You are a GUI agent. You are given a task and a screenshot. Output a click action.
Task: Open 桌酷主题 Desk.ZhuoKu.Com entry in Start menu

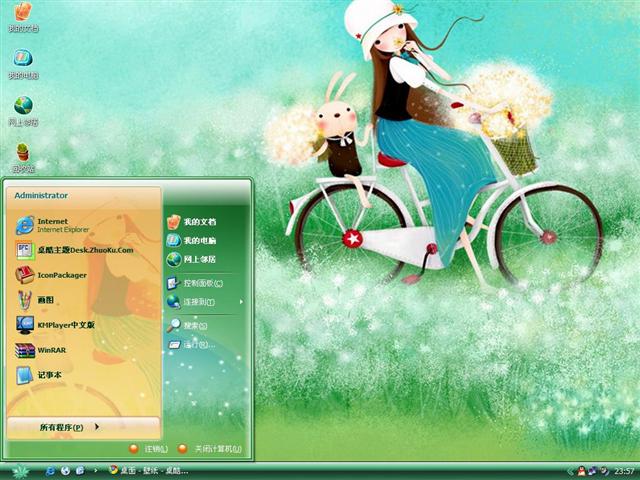74,250
